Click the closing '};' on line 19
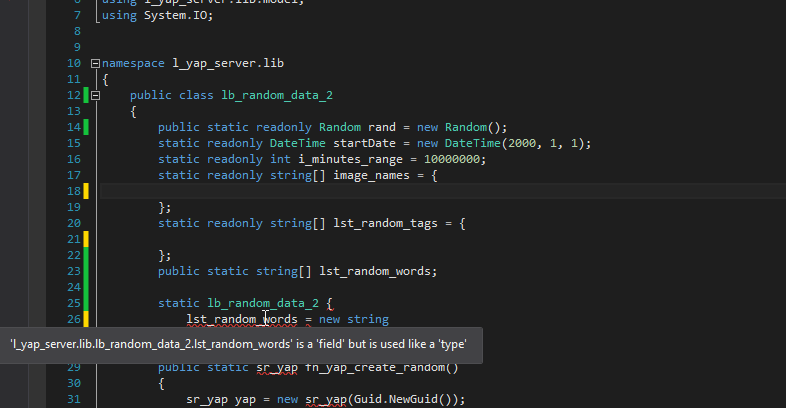 click(x=165, y=208)
